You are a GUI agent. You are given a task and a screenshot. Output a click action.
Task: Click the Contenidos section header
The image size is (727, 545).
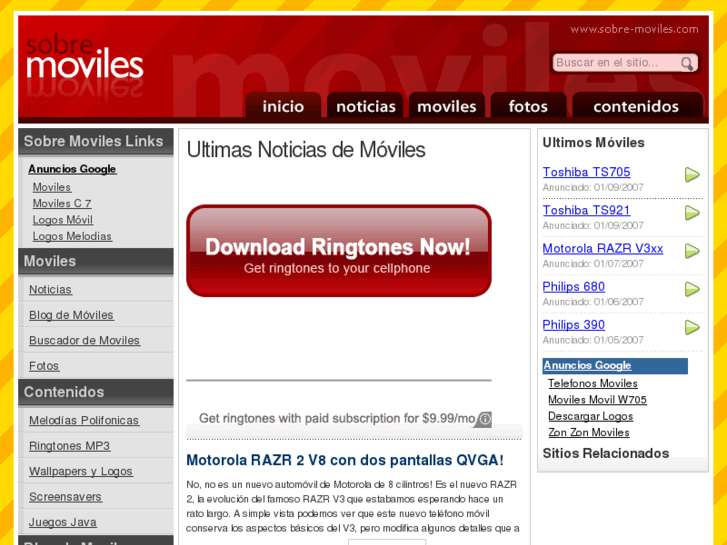(96, 392)
